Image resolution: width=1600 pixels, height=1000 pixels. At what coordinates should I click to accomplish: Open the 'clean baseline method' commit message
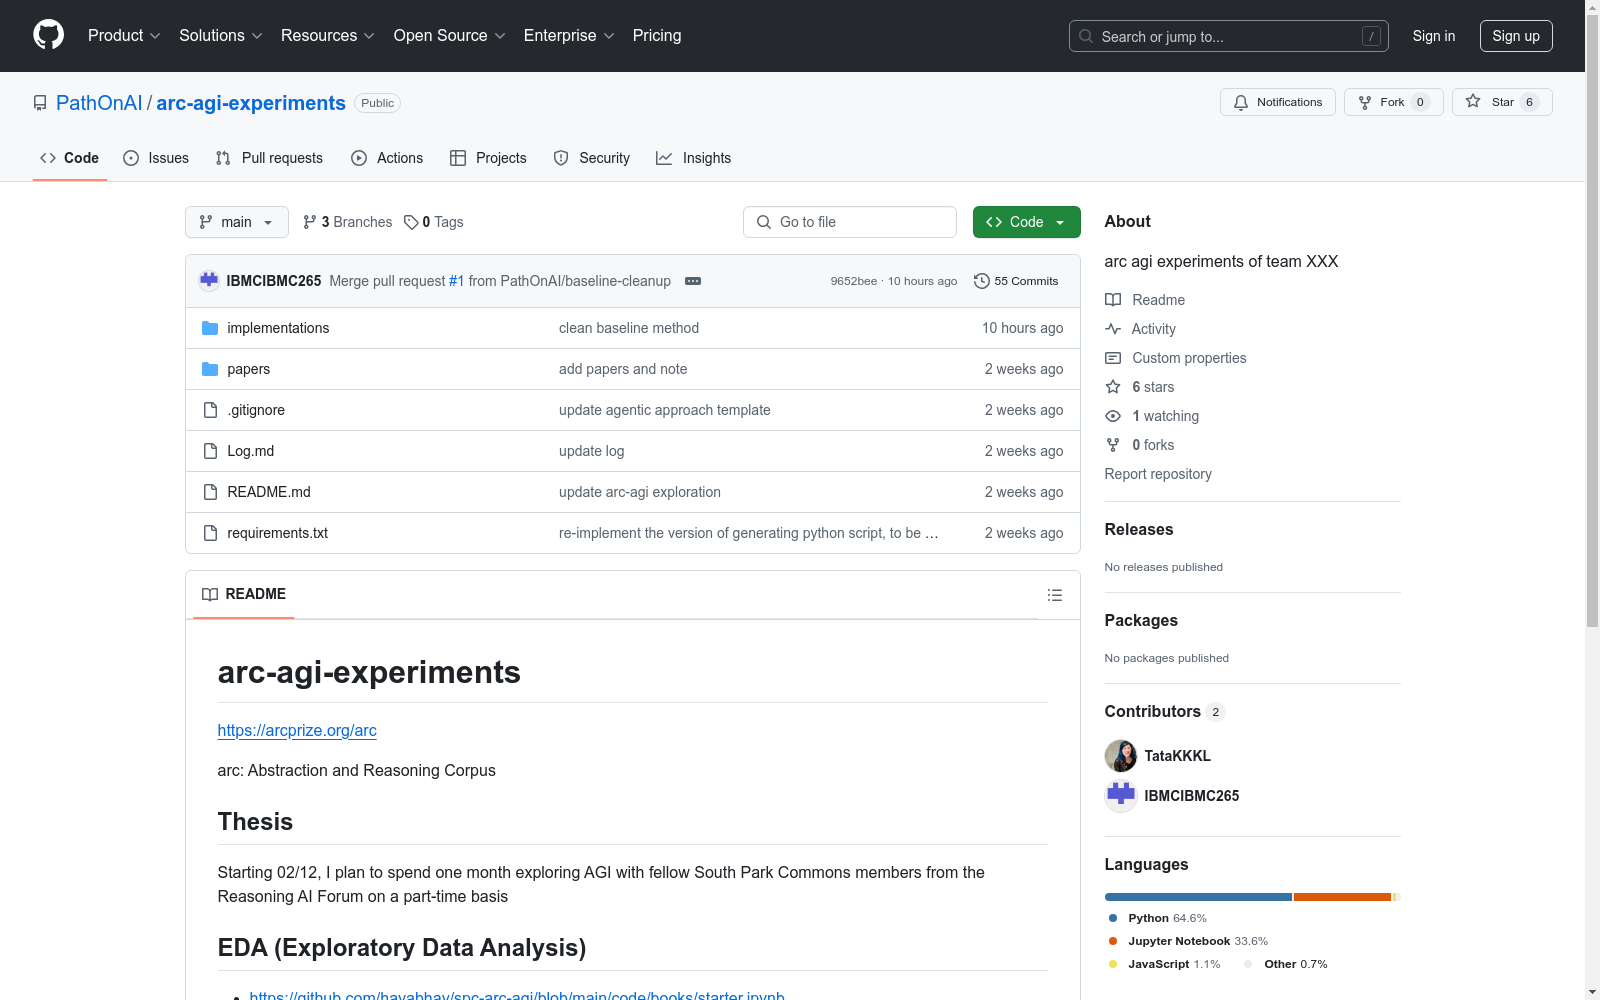[629, 328]
